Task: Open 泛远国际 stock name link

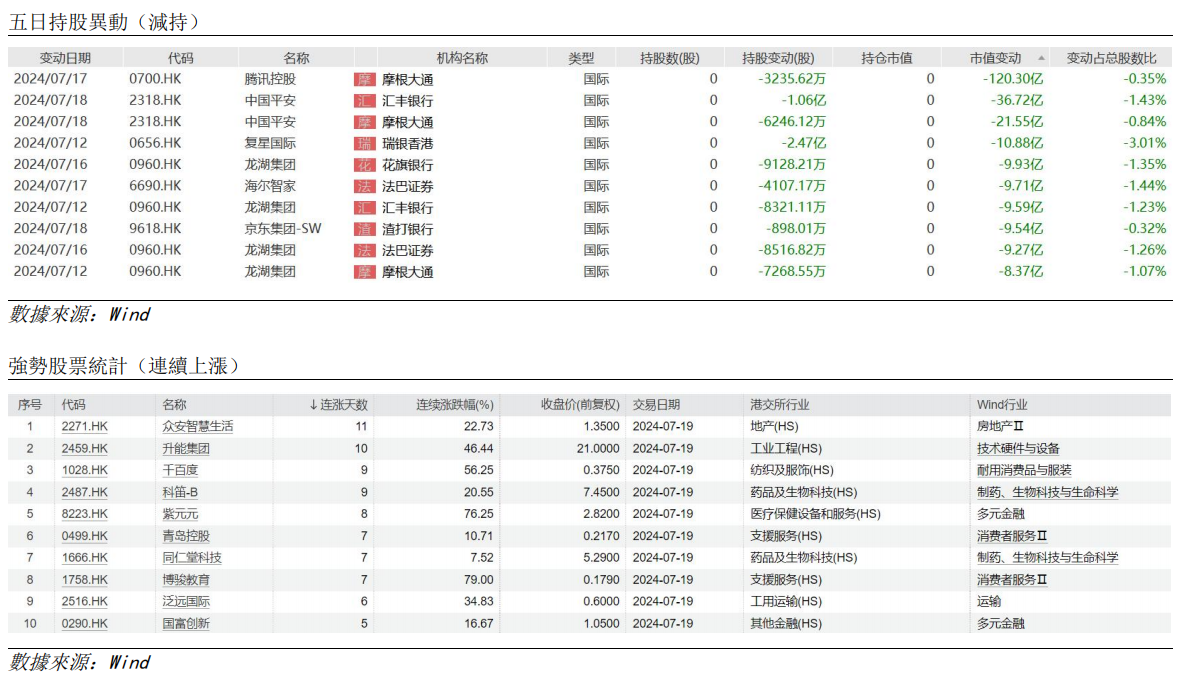Action: click(x=186, y=602)
